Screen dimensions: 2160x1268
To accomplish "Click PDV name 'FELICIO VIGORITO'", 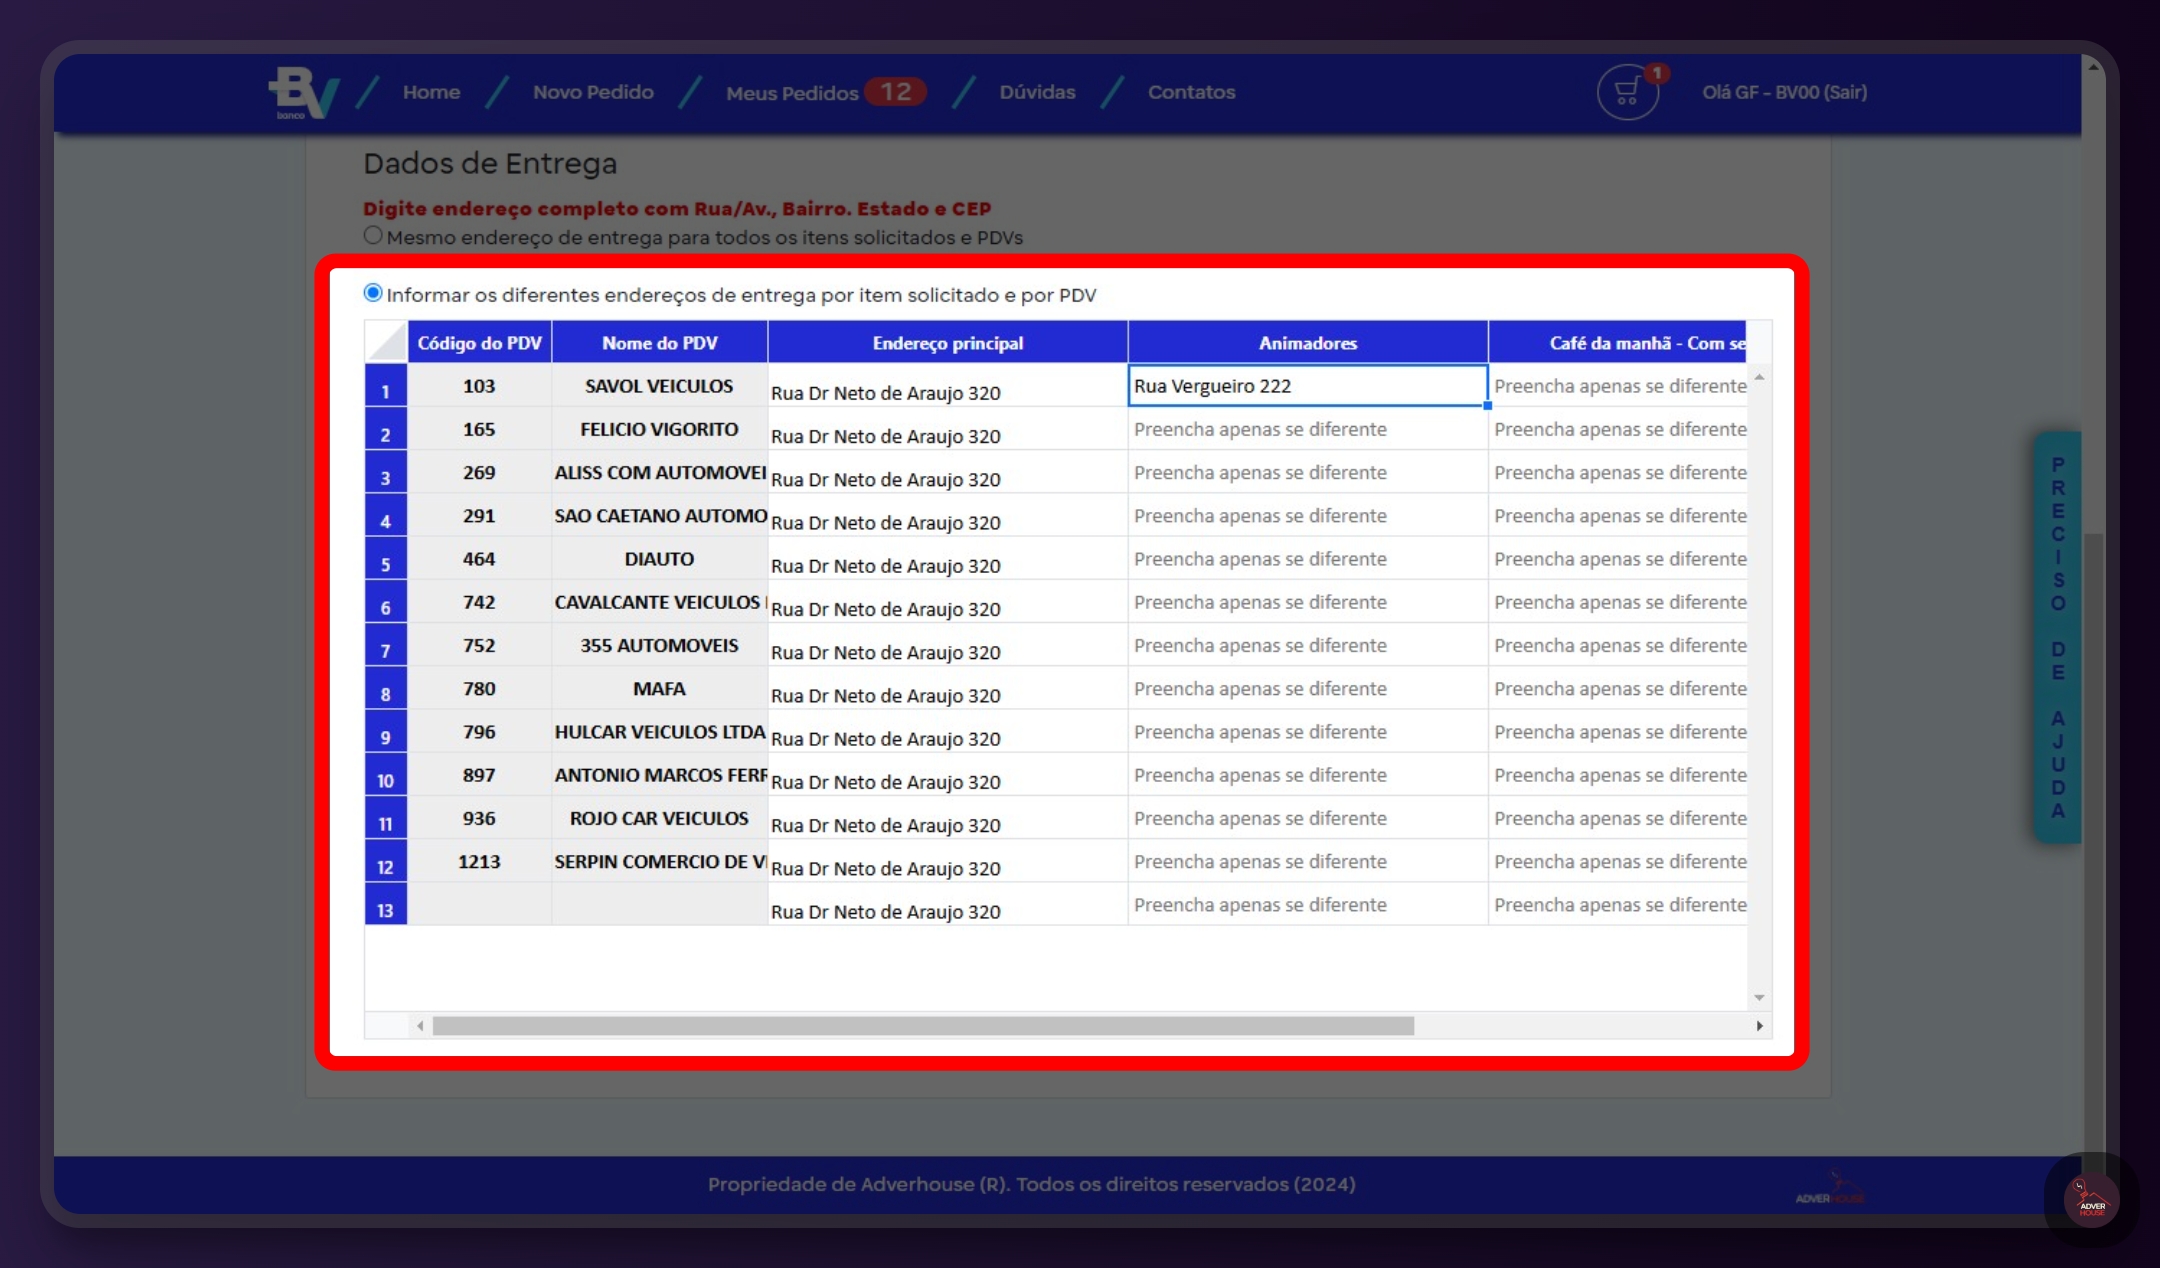I will 659,429.
